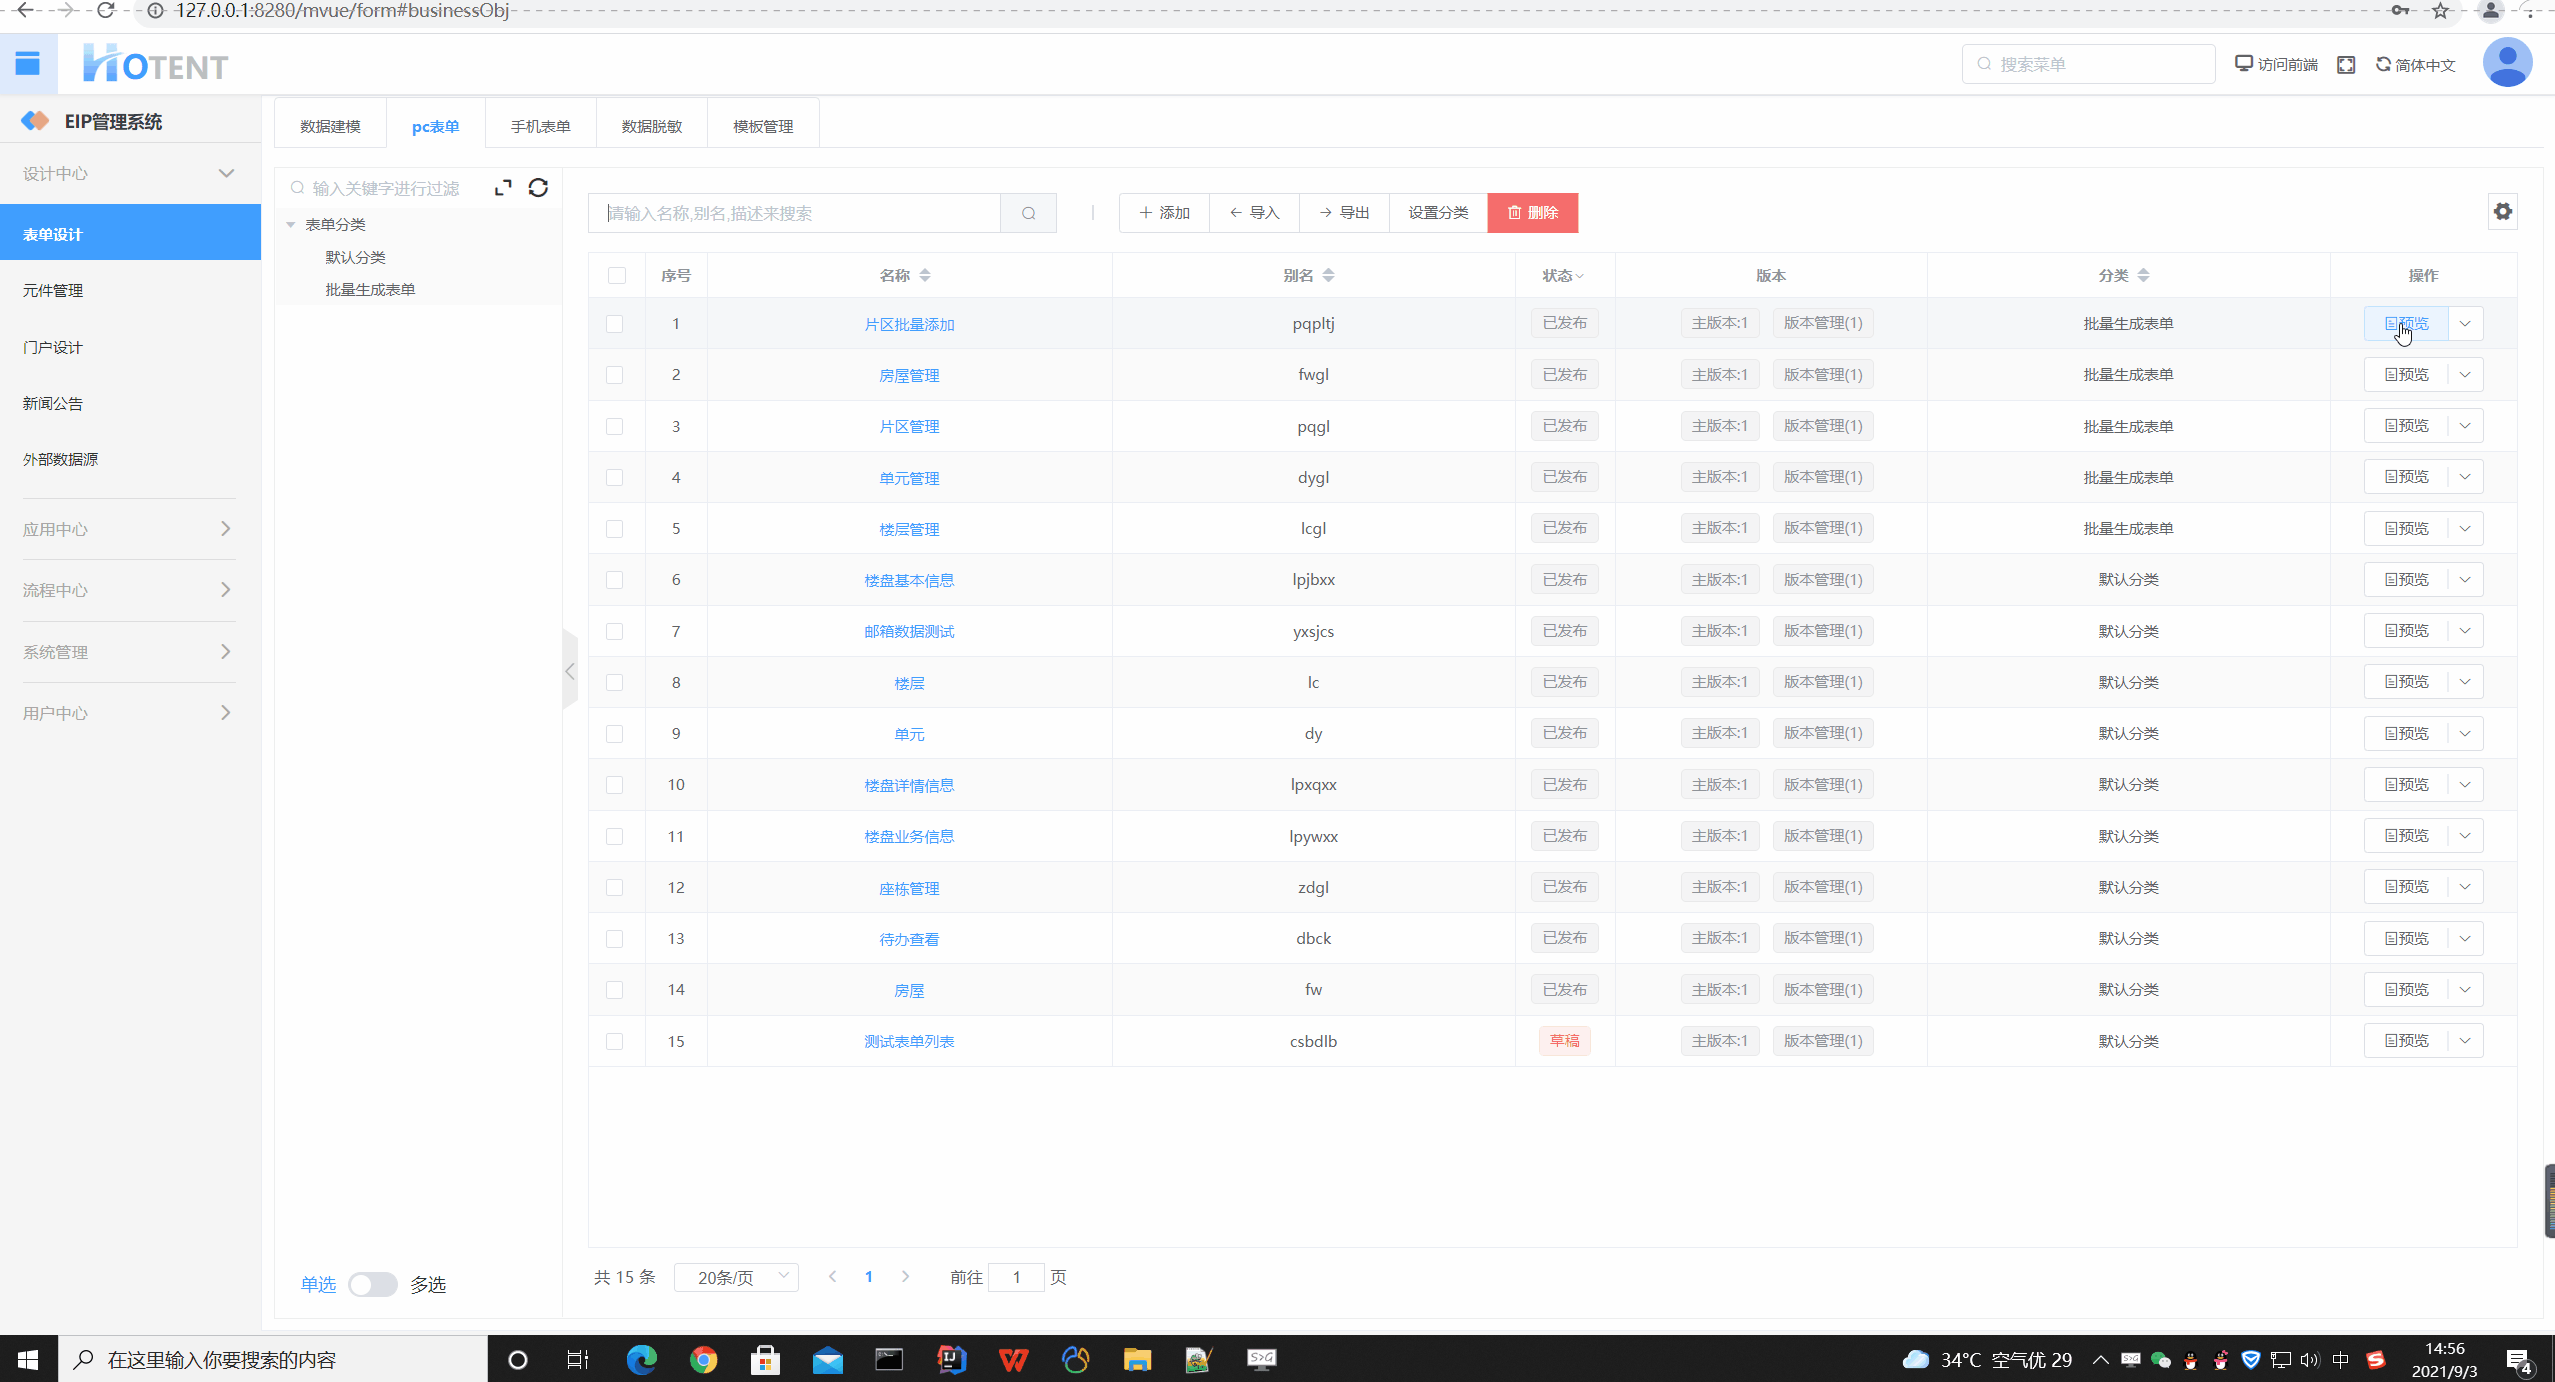
Task: Open the 楼盘基本信息 form link
Action: [x=908, y=580]
